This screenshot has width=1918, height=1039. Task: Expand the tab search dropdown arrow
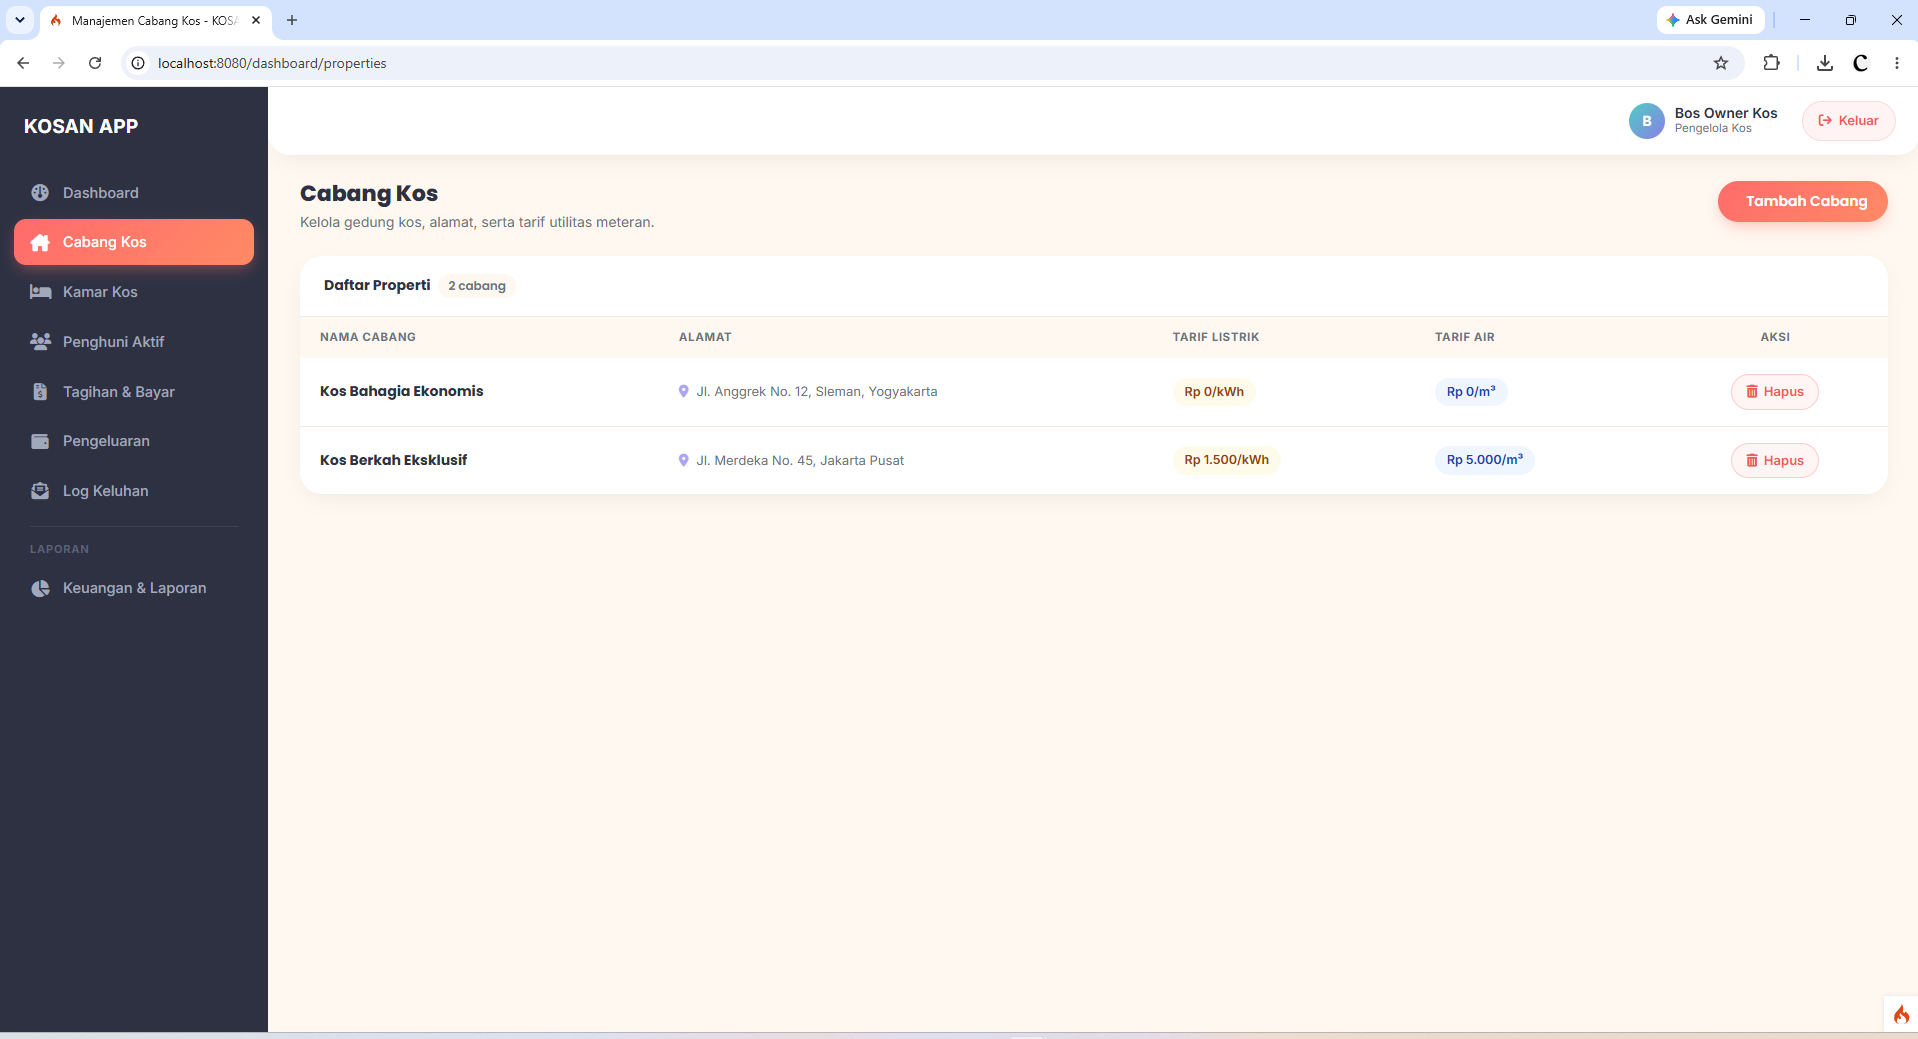coord(19,20)
